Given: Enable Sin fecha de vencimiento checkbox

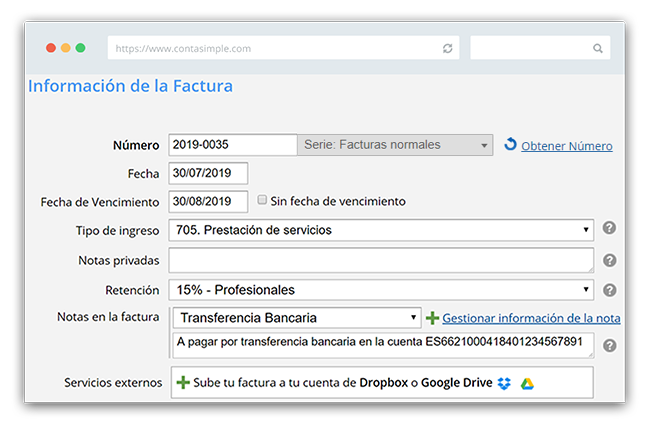Looking at the screenshot, I should (x=262, y=200).
